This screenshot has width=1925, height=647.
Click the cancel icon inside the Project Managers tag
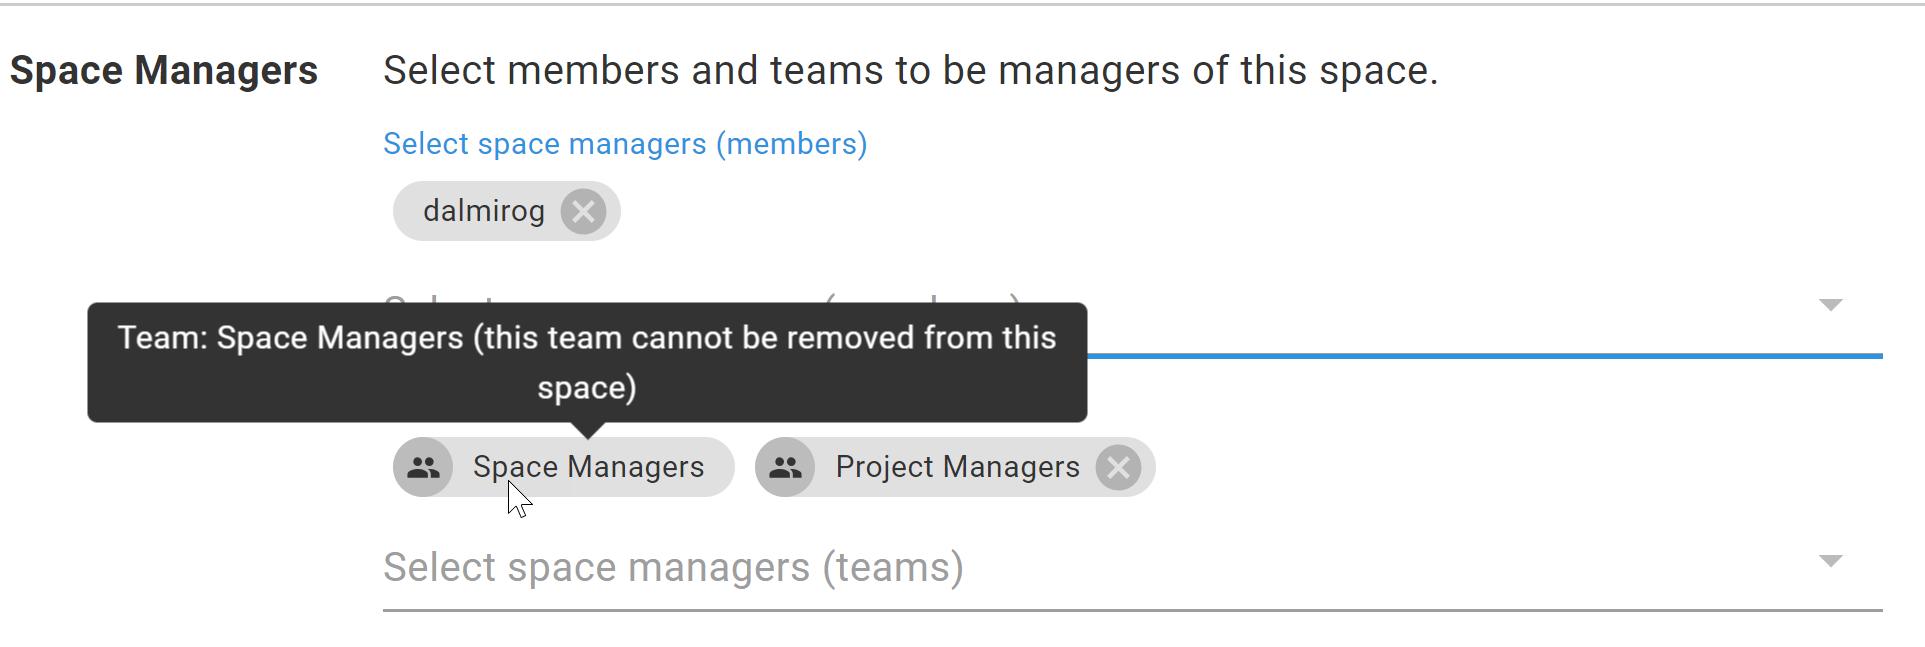[1119, 467]
